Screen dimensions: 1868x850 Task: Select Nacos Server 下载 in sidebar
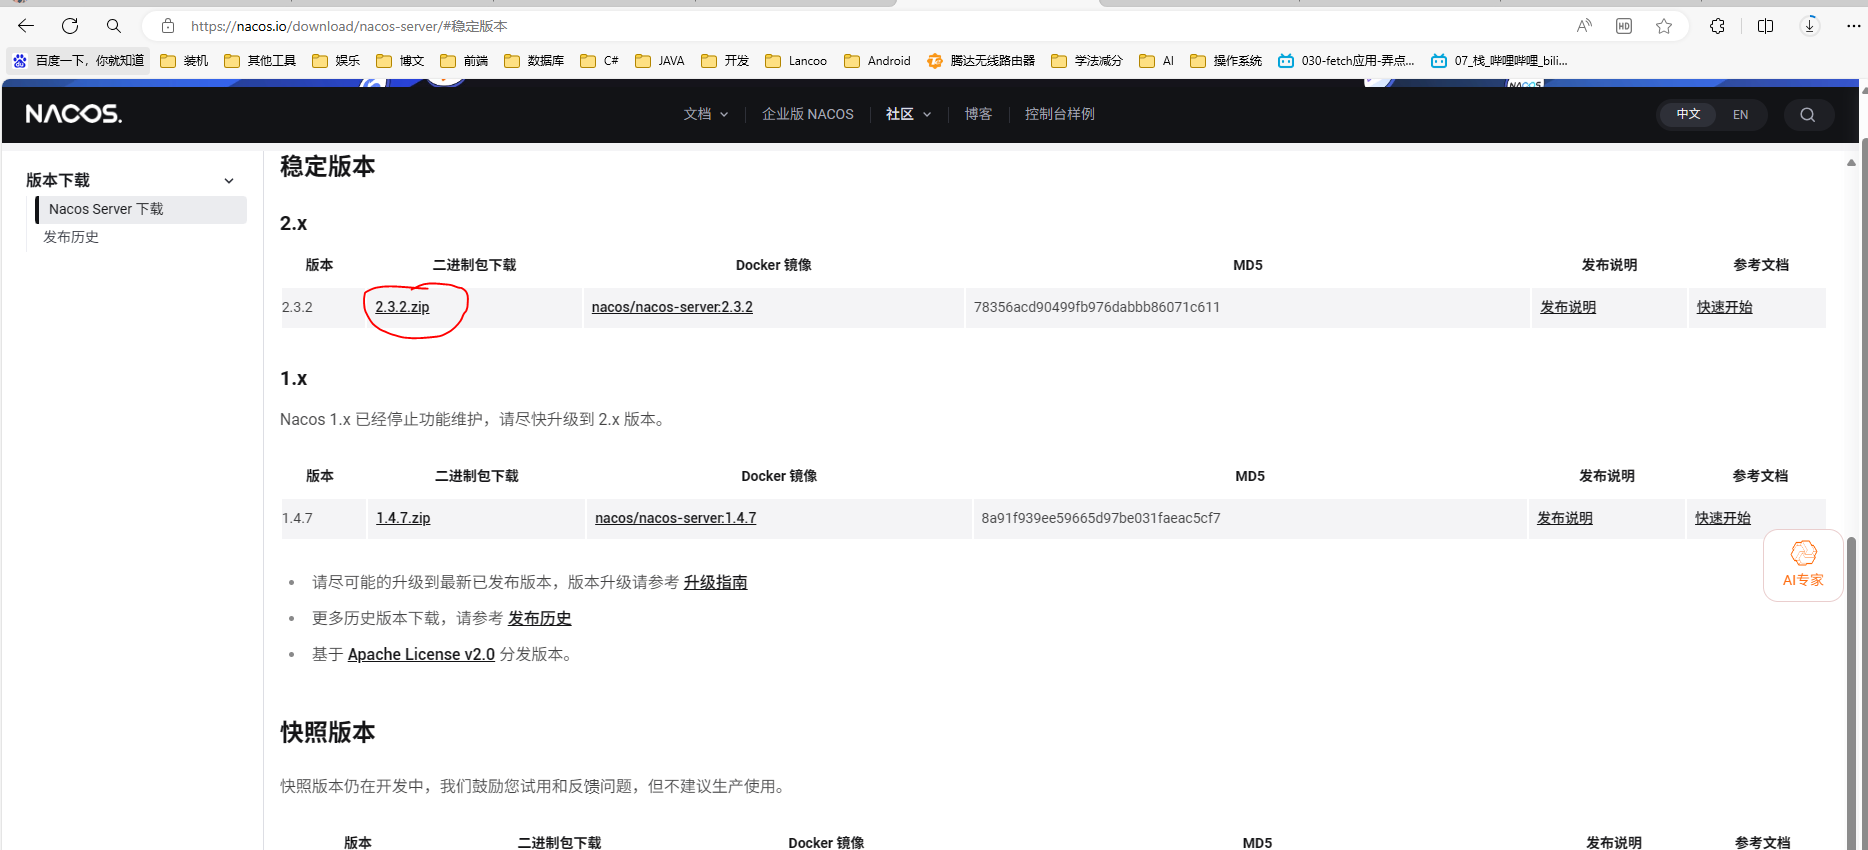coord(141,209)
